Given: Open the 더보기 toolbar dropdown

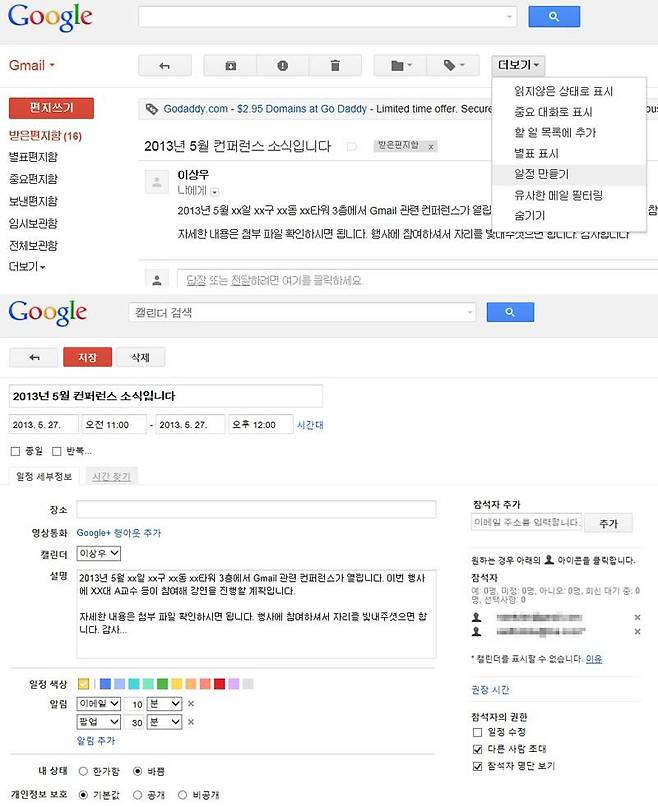Looking at the screenshot, I should click(x=518, y=65).
